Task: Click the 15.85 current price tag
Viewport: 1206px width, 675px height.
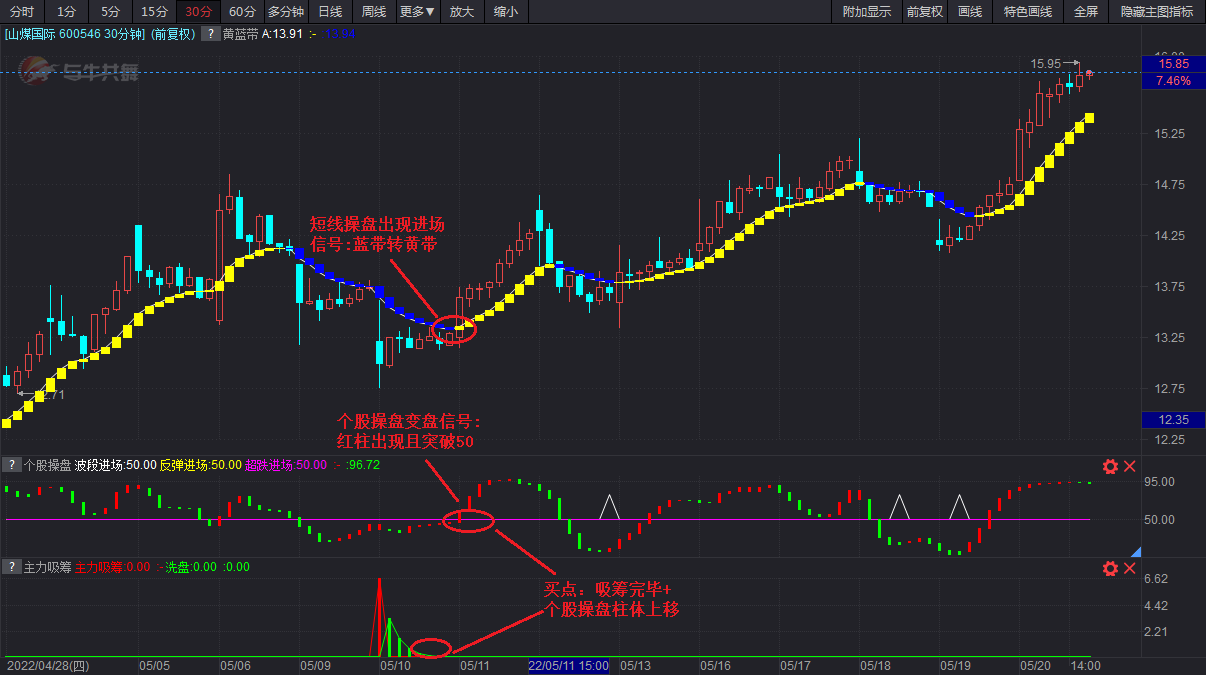Action: pos(1173,64)
